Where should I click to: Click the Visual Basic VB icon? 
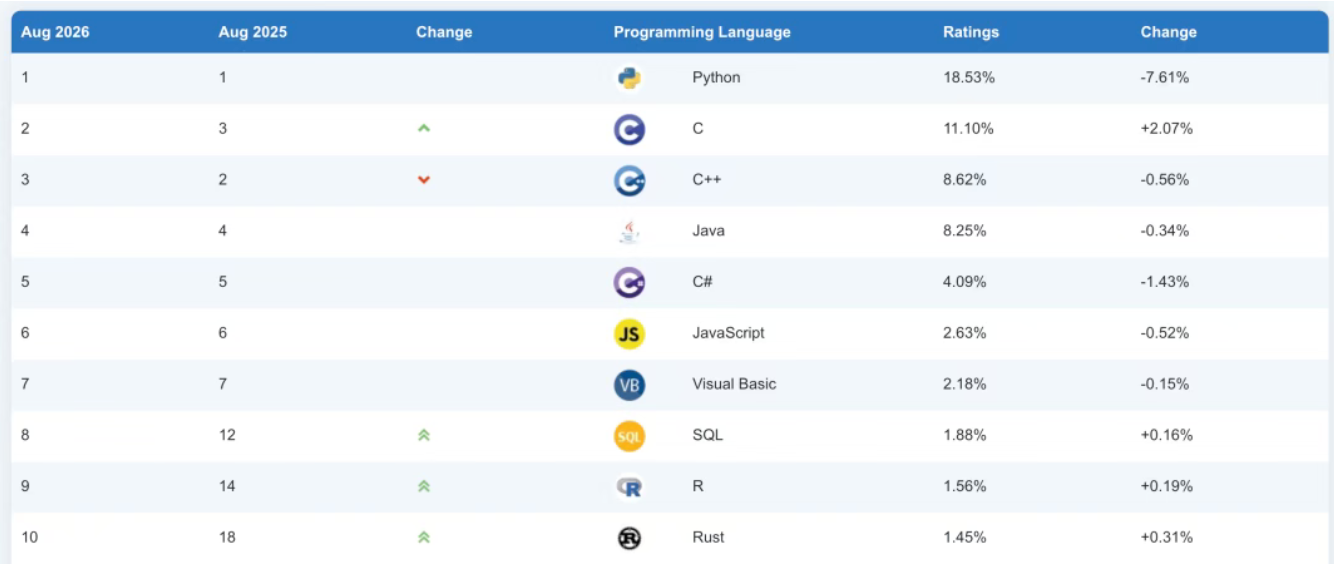tap(629, 385)
